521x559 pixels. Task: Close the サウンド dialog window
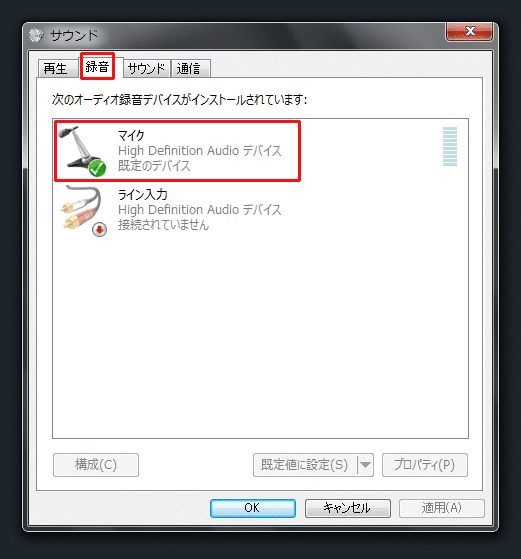[x=469, y=31]
